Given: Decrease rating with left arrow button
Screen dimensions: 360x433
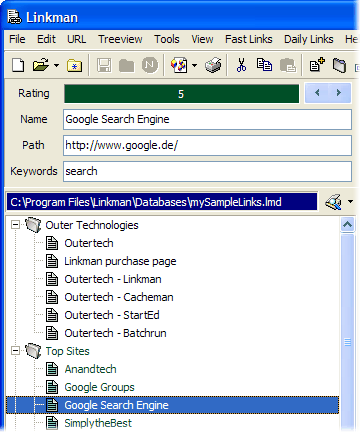Looking at the screenshot, I should [317, 93].
